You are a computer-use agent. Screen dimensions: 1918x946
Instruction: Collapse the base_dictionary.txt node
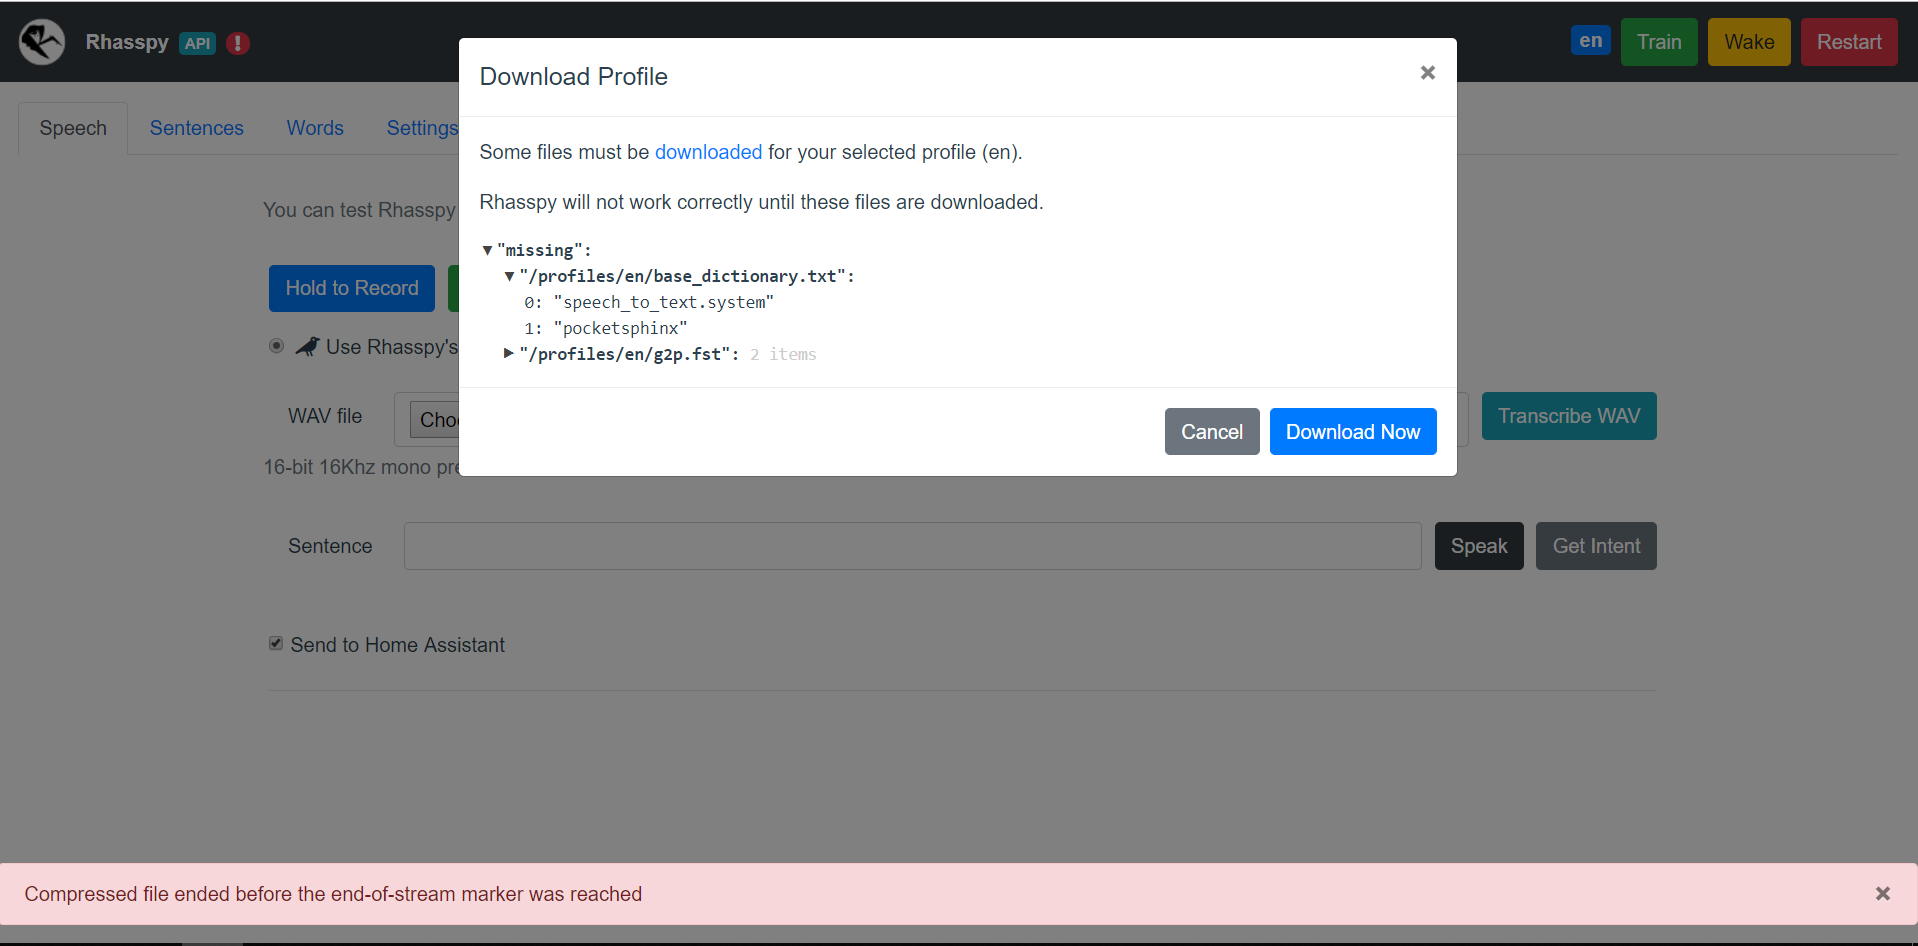(x=508, y=276)
